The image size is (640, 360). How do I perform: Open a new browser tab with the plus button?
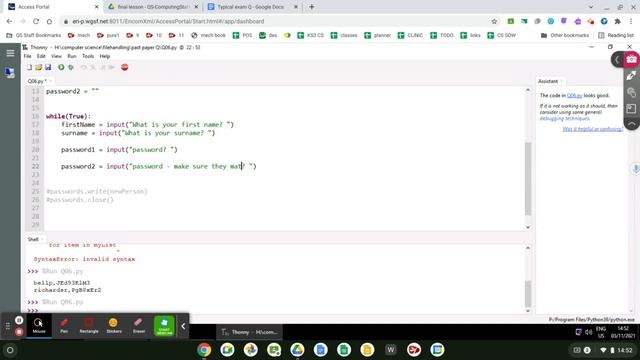pos(312,7)
